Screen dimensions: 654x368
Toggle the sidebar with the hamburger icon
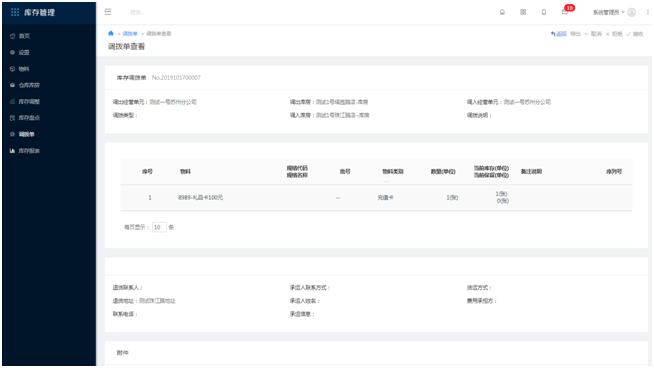108,12
